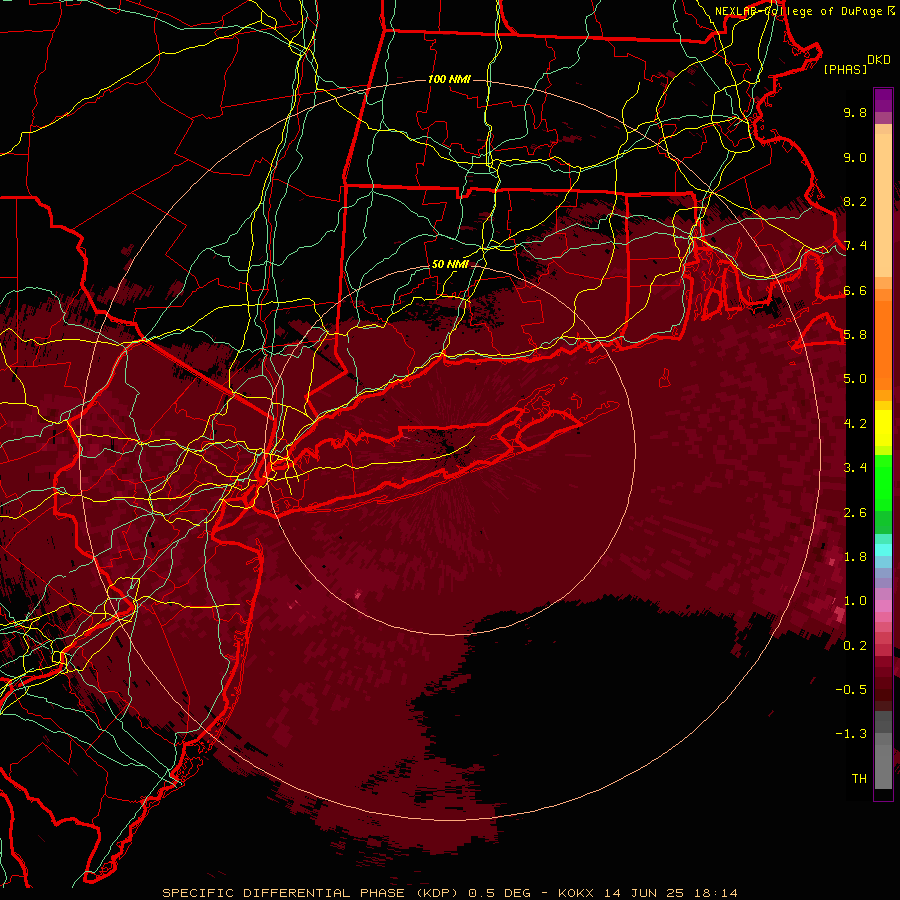Click the 6.6 legend value
Image resolution: width=900 pixels, height=900 pixels.
(855, 290)
